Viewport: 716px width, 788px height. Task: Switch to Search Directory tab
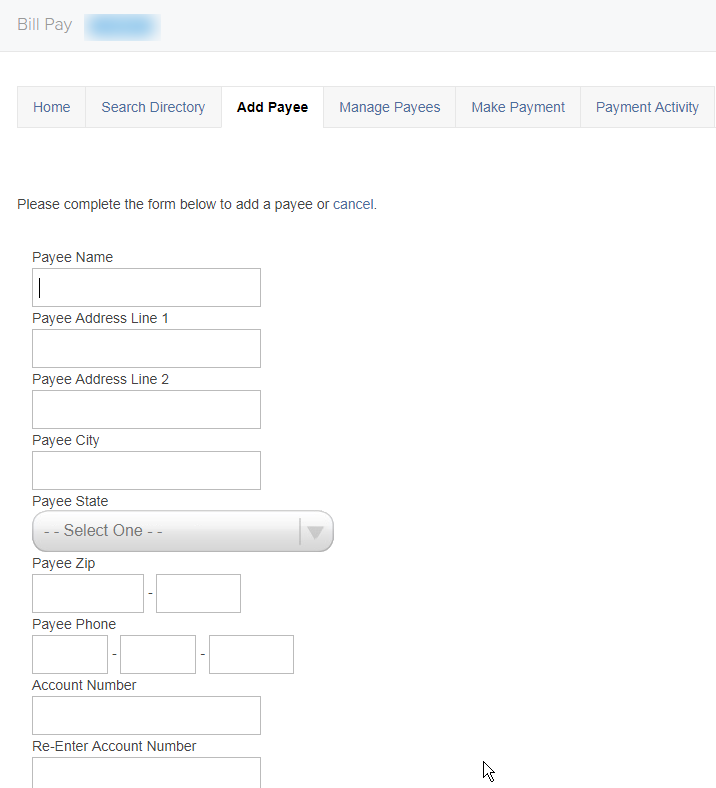[x=153, y=107]
